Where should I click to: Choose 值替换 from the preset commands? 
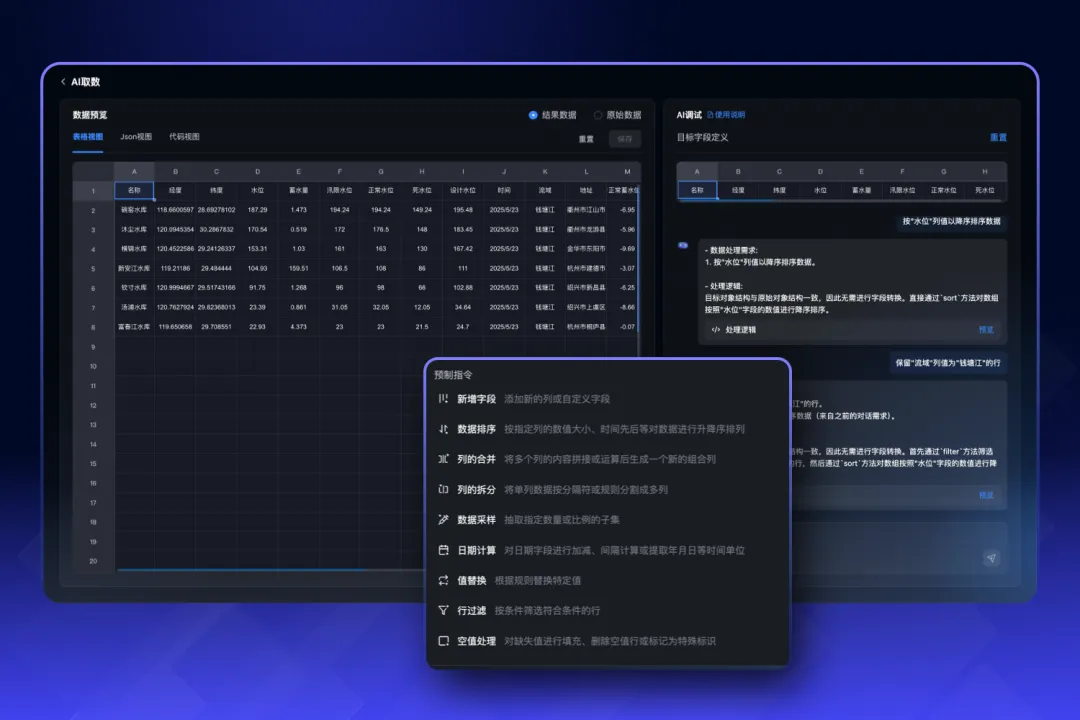click(471, 580)
